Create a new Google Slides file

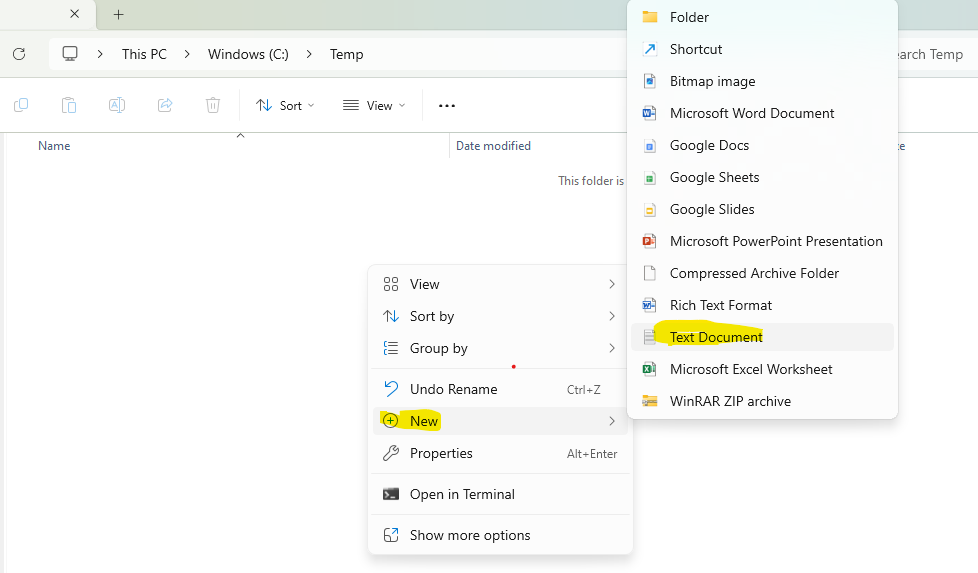[762, 209]
